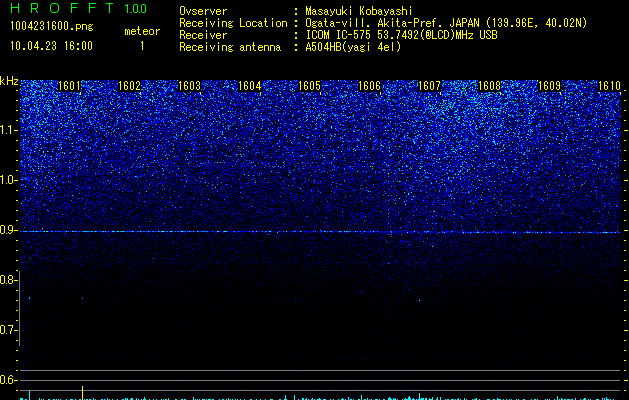Viewport: 629px width, 400px height.
Task: Click observer name Masayuki Kobayashi
Action: [x=359, y=11]
